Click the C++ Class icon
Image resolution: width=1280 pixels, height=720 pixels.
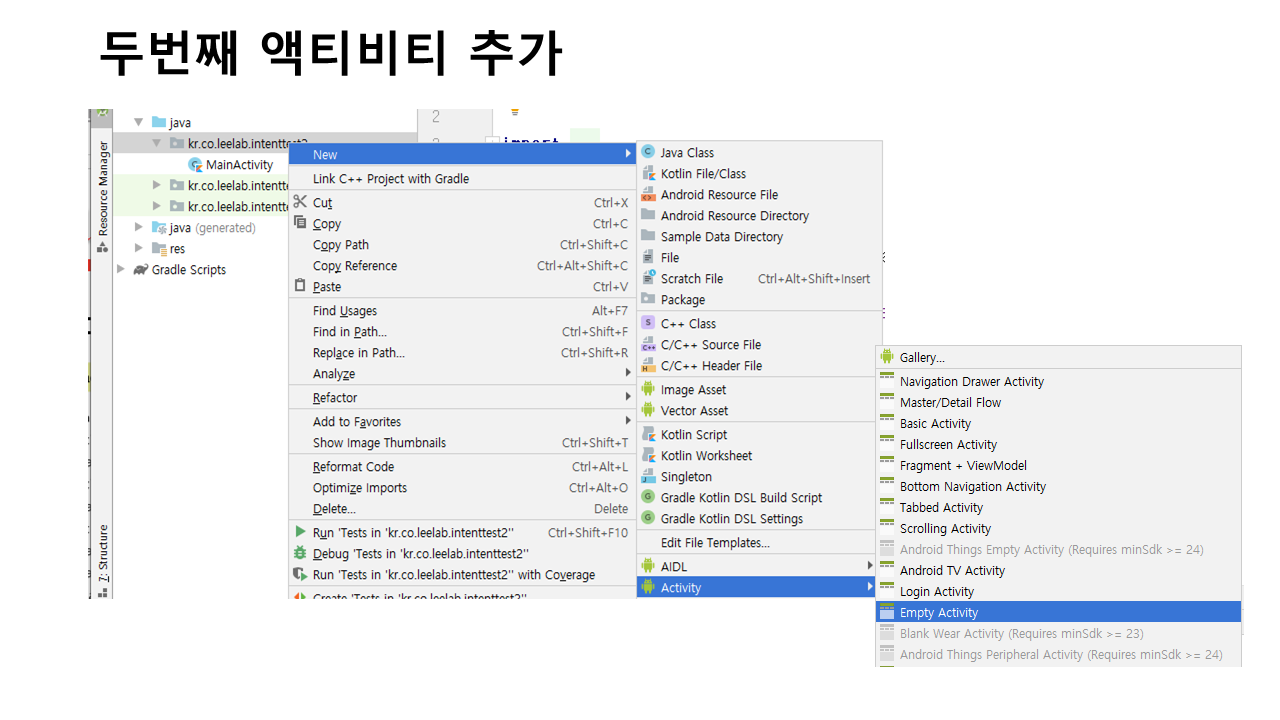pos(648,323)
